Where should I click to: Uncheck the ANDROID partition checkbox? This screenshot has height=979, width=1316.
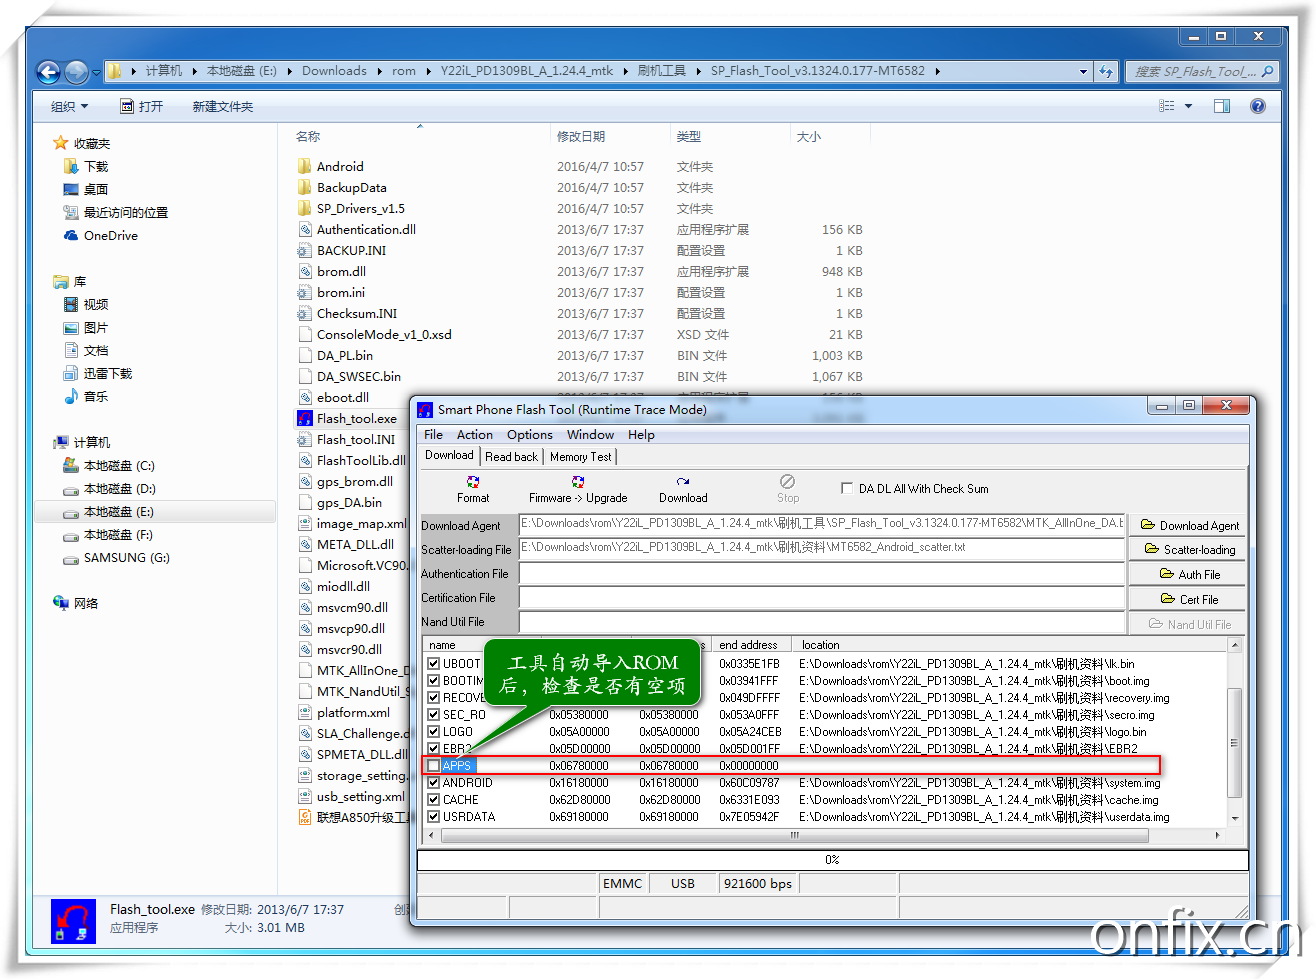point(434,783)
